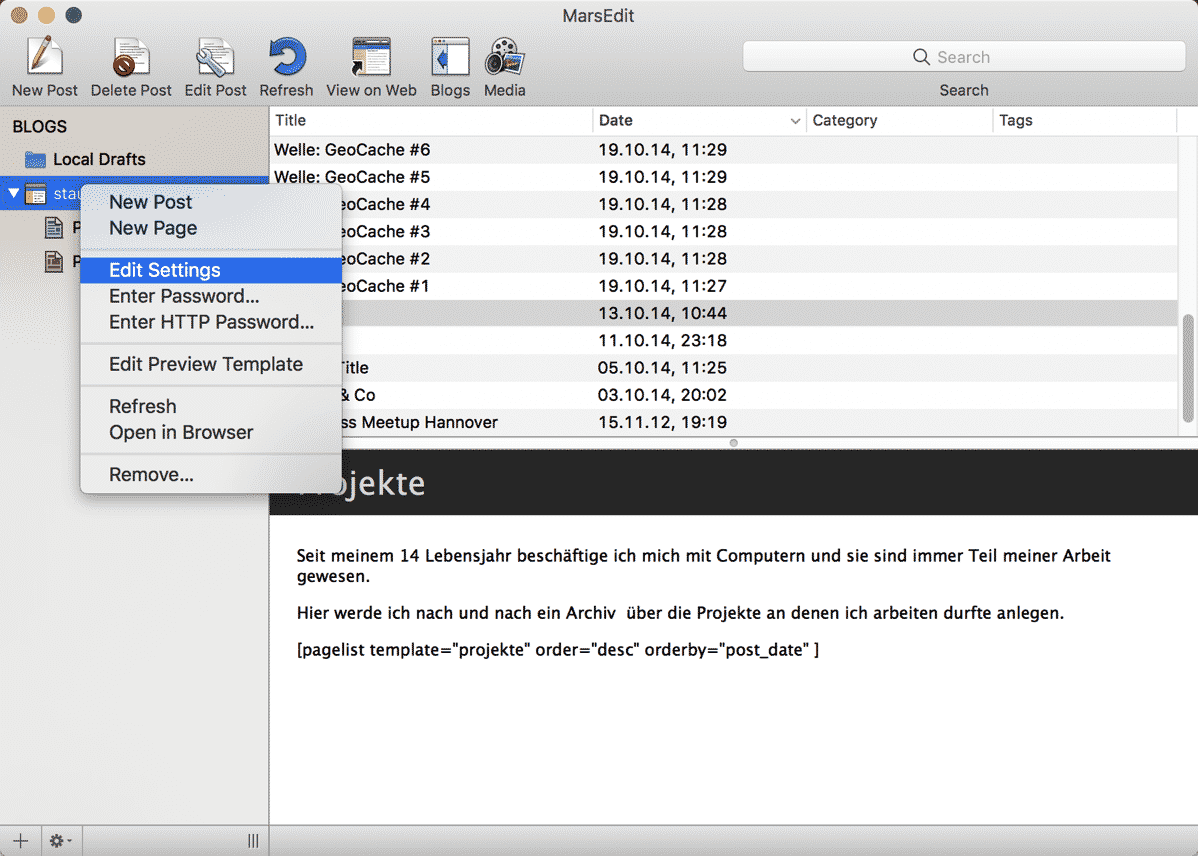Open the gear action menu at bottom
This screenshot has height=856, width=1198.
point(60,841)
